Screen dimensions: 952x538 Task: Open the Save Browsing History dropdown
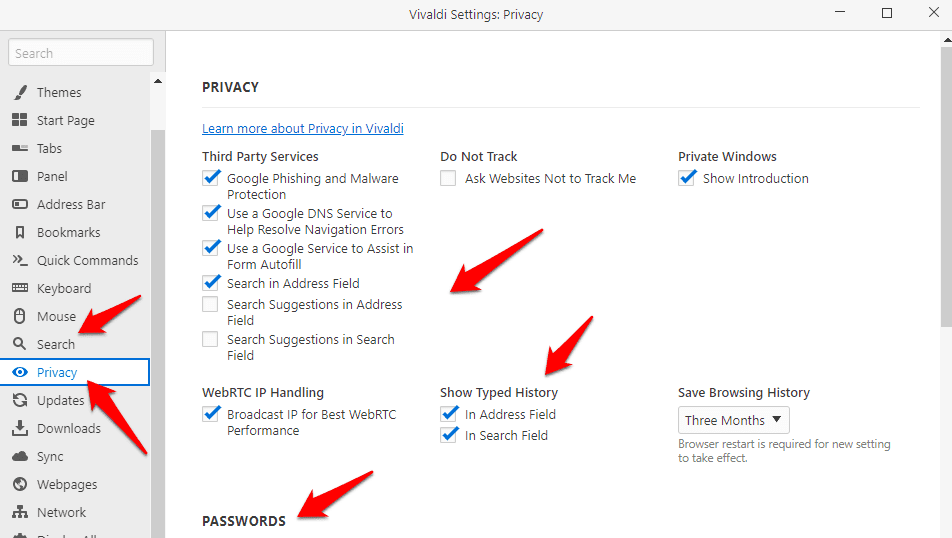(734, 421)
